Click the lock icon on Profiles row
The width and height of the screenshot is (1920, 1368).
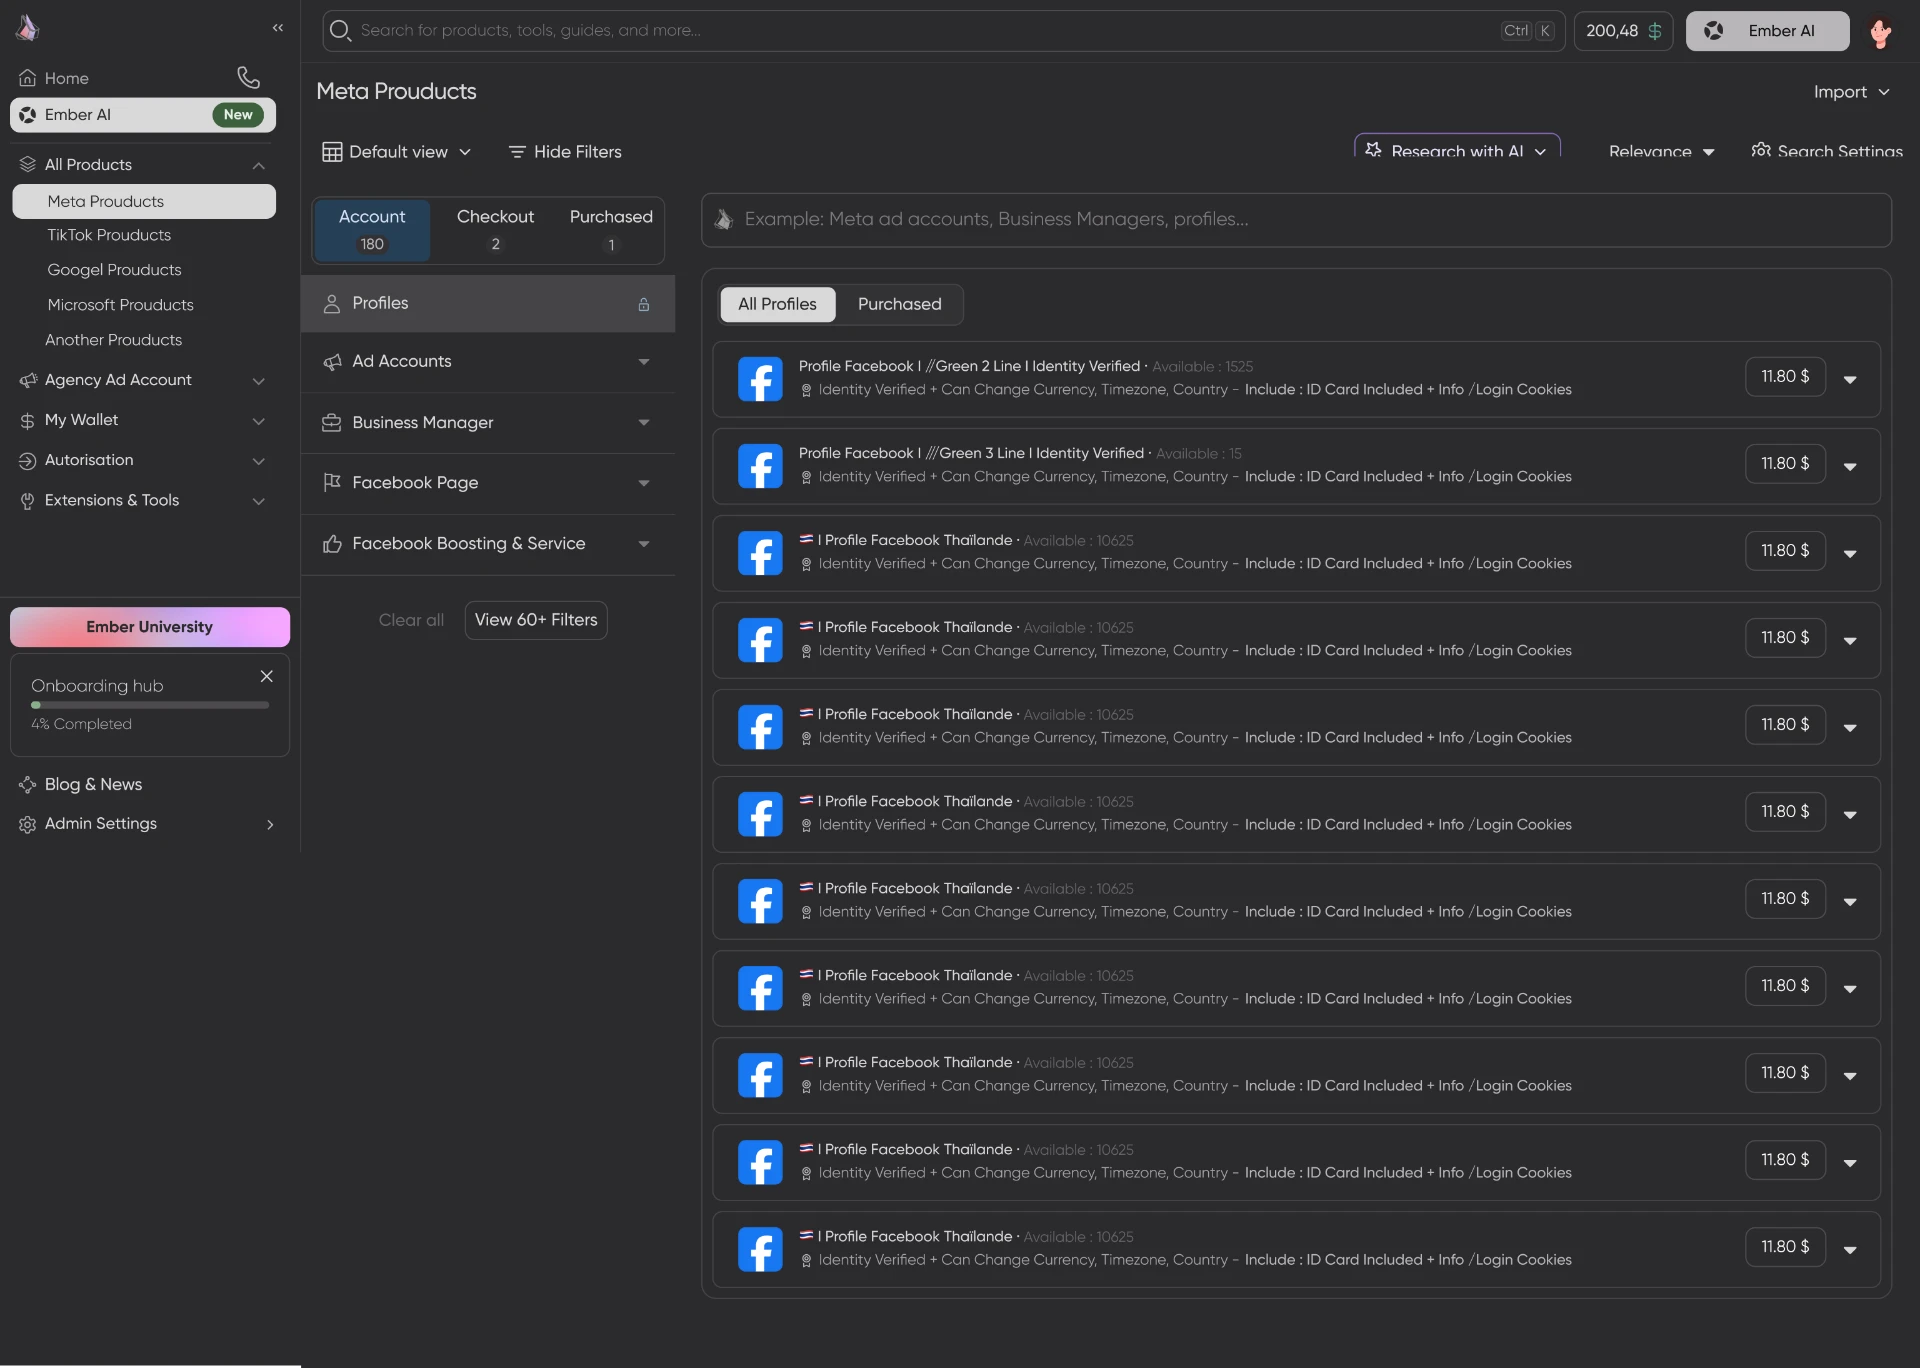(x=644, y=304)
